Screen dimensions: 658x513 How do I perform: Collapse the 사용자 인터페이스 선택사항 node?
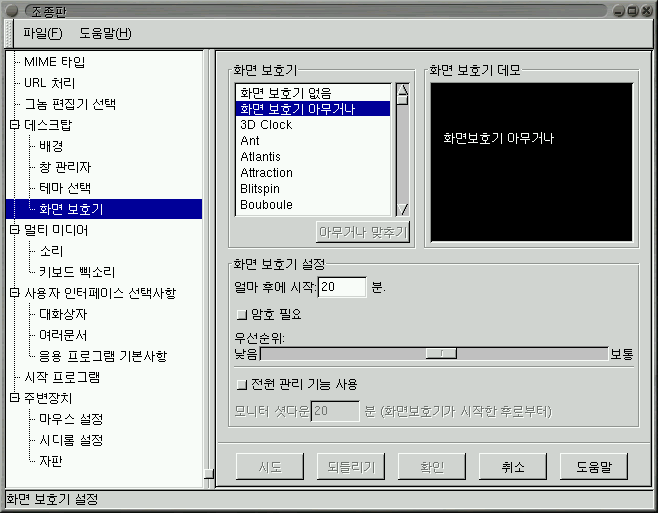click(x=14, y=293)
